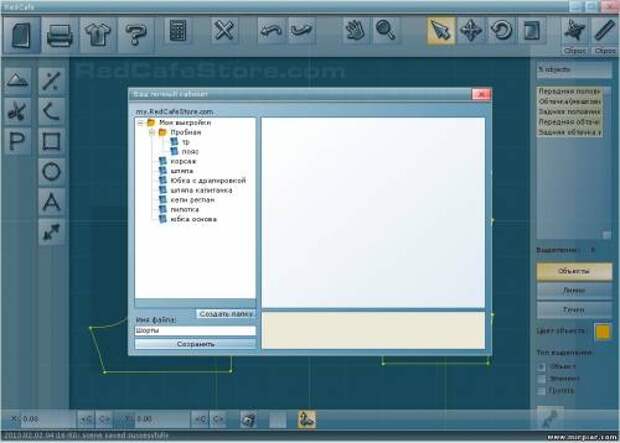Select the double-arrow measure tool
Viewport: 620px width, 443px height.
click(51, 233)
